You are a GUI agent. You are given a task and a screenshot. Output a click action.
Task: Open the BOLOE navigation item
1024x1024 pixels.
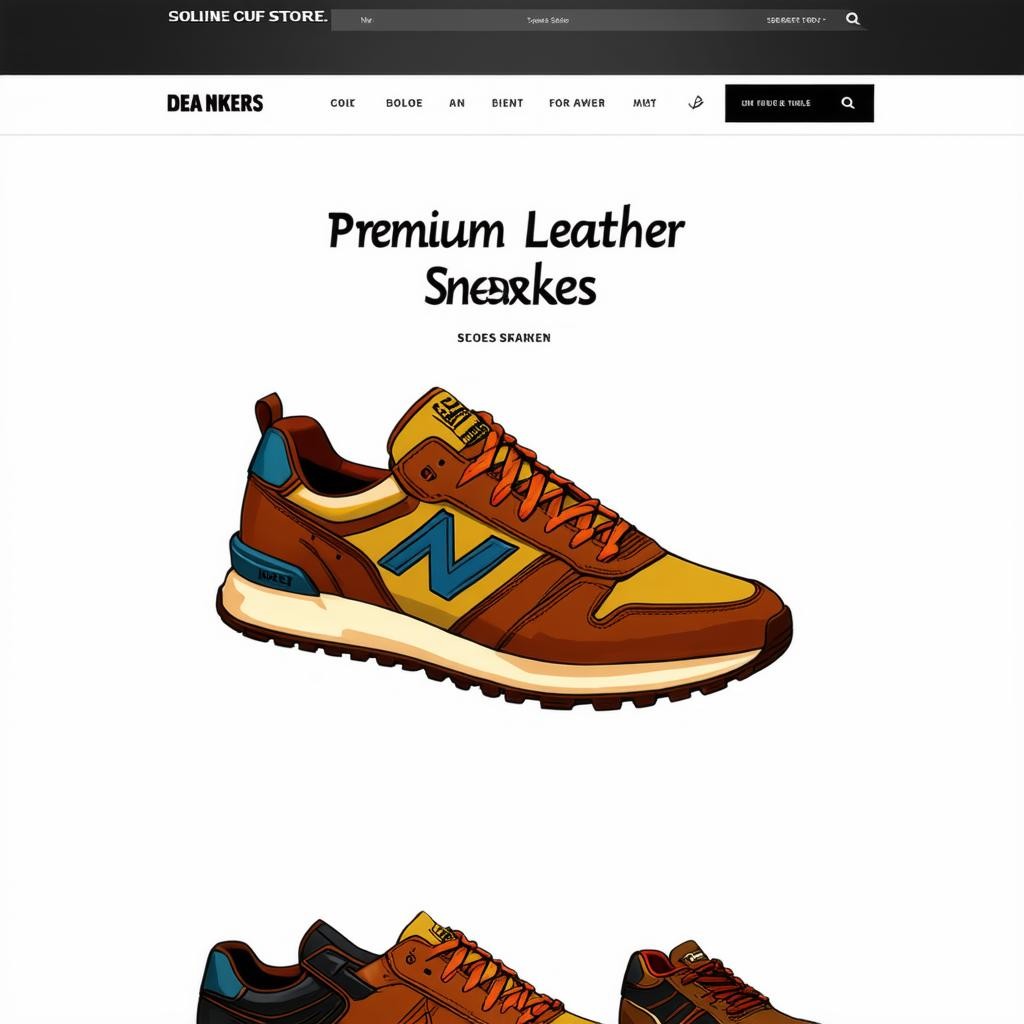click(x=404, y=103)
